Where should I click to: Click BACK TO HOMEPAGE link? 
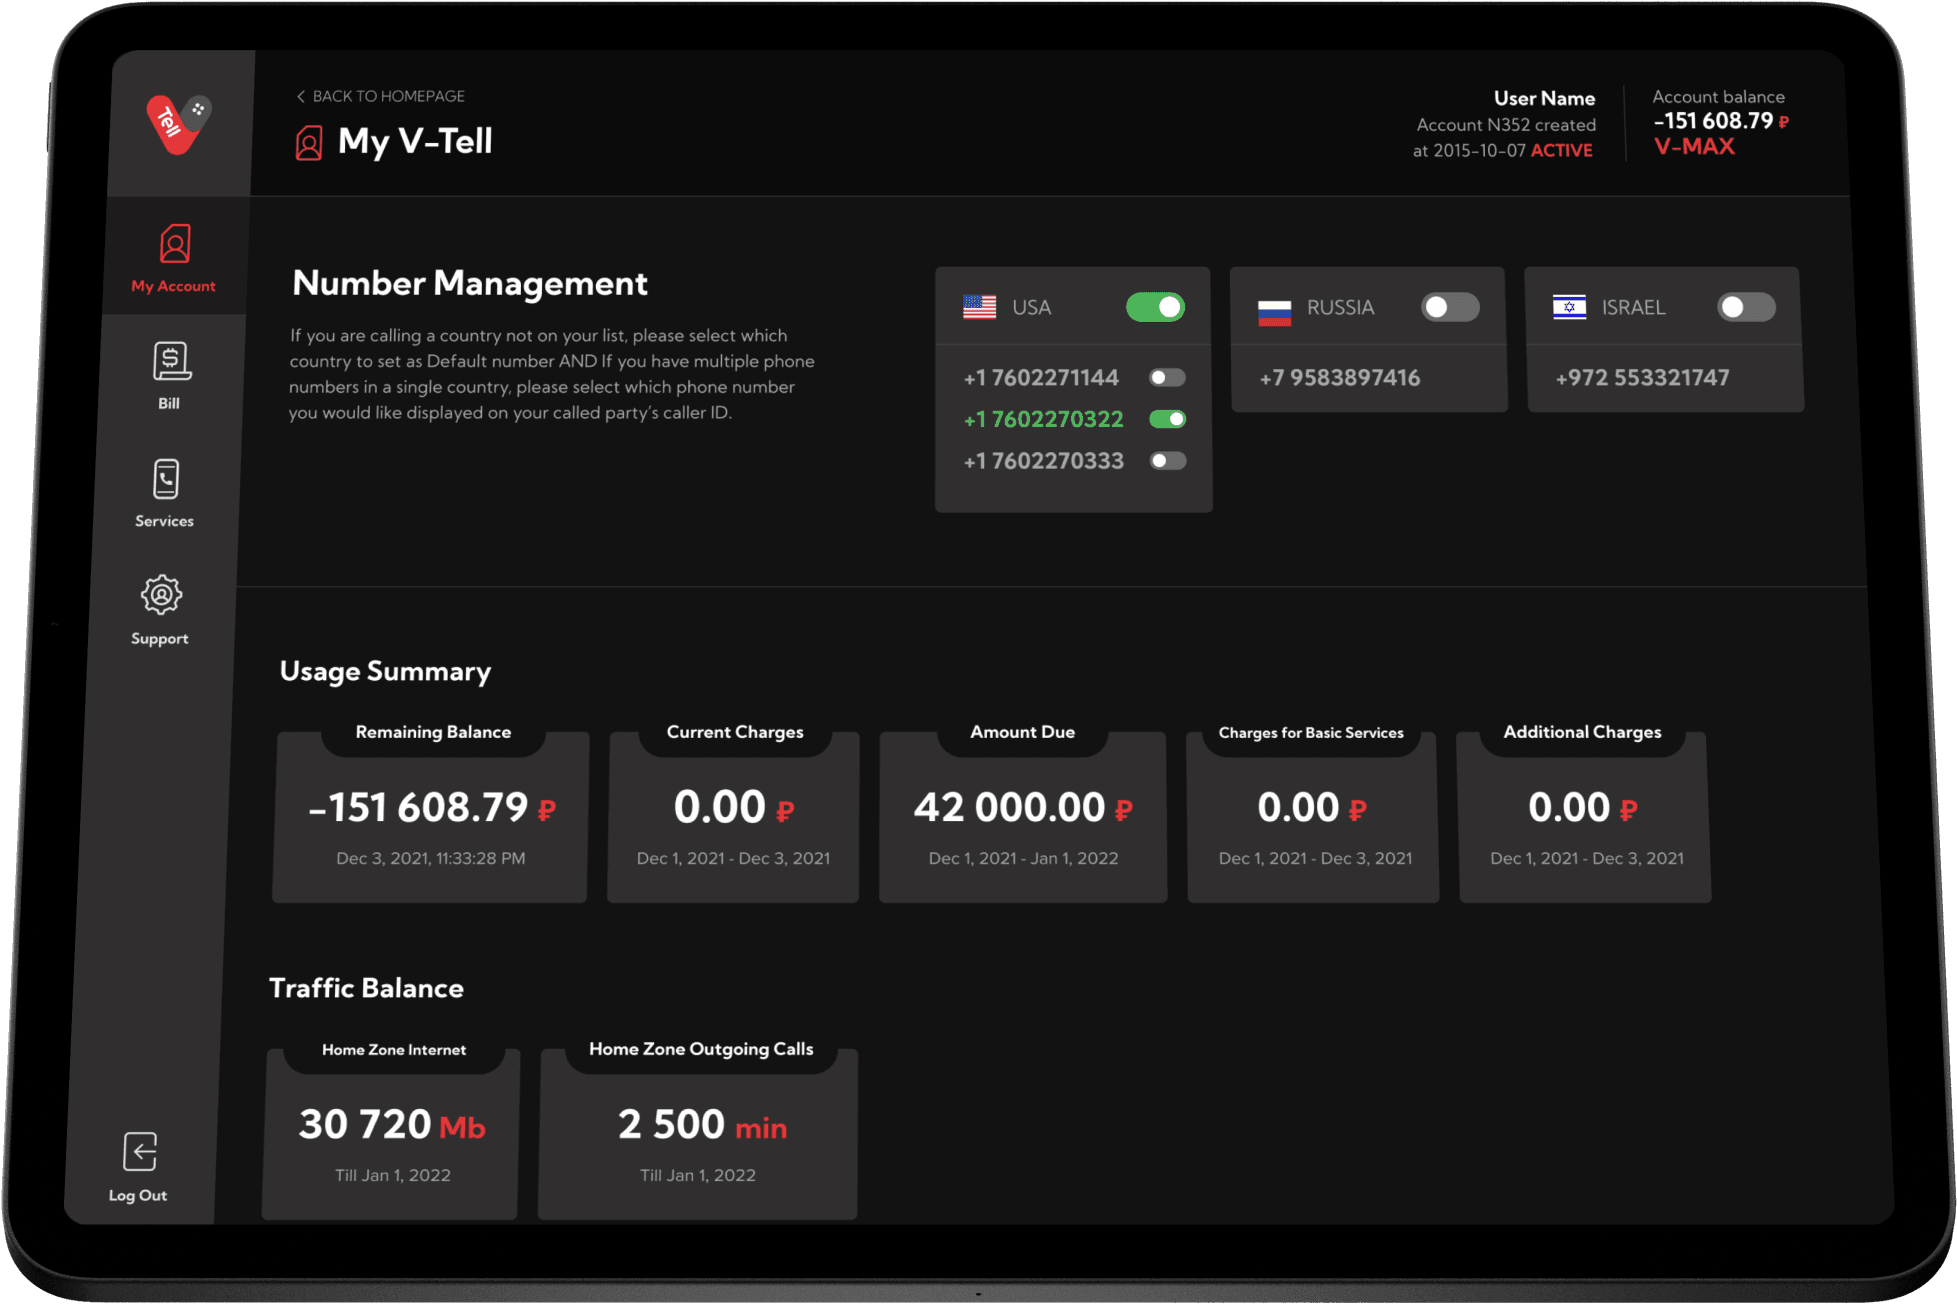click(x=388, y=97)
